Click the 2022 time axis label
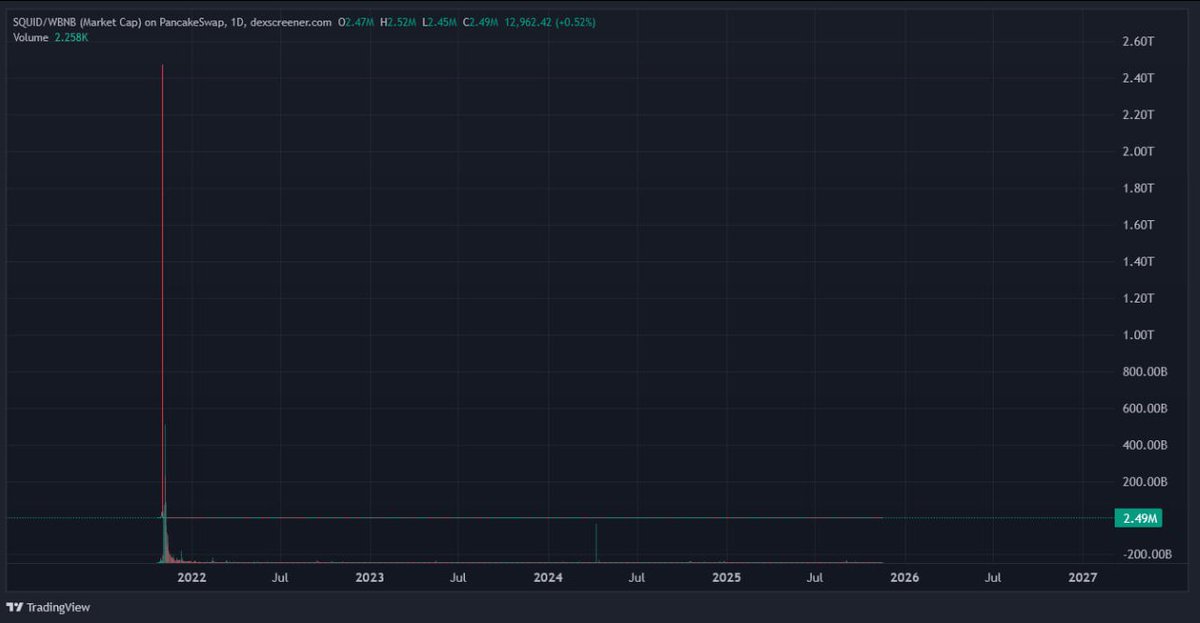This screenshot has width=1200, height=623. pos(191,577)
